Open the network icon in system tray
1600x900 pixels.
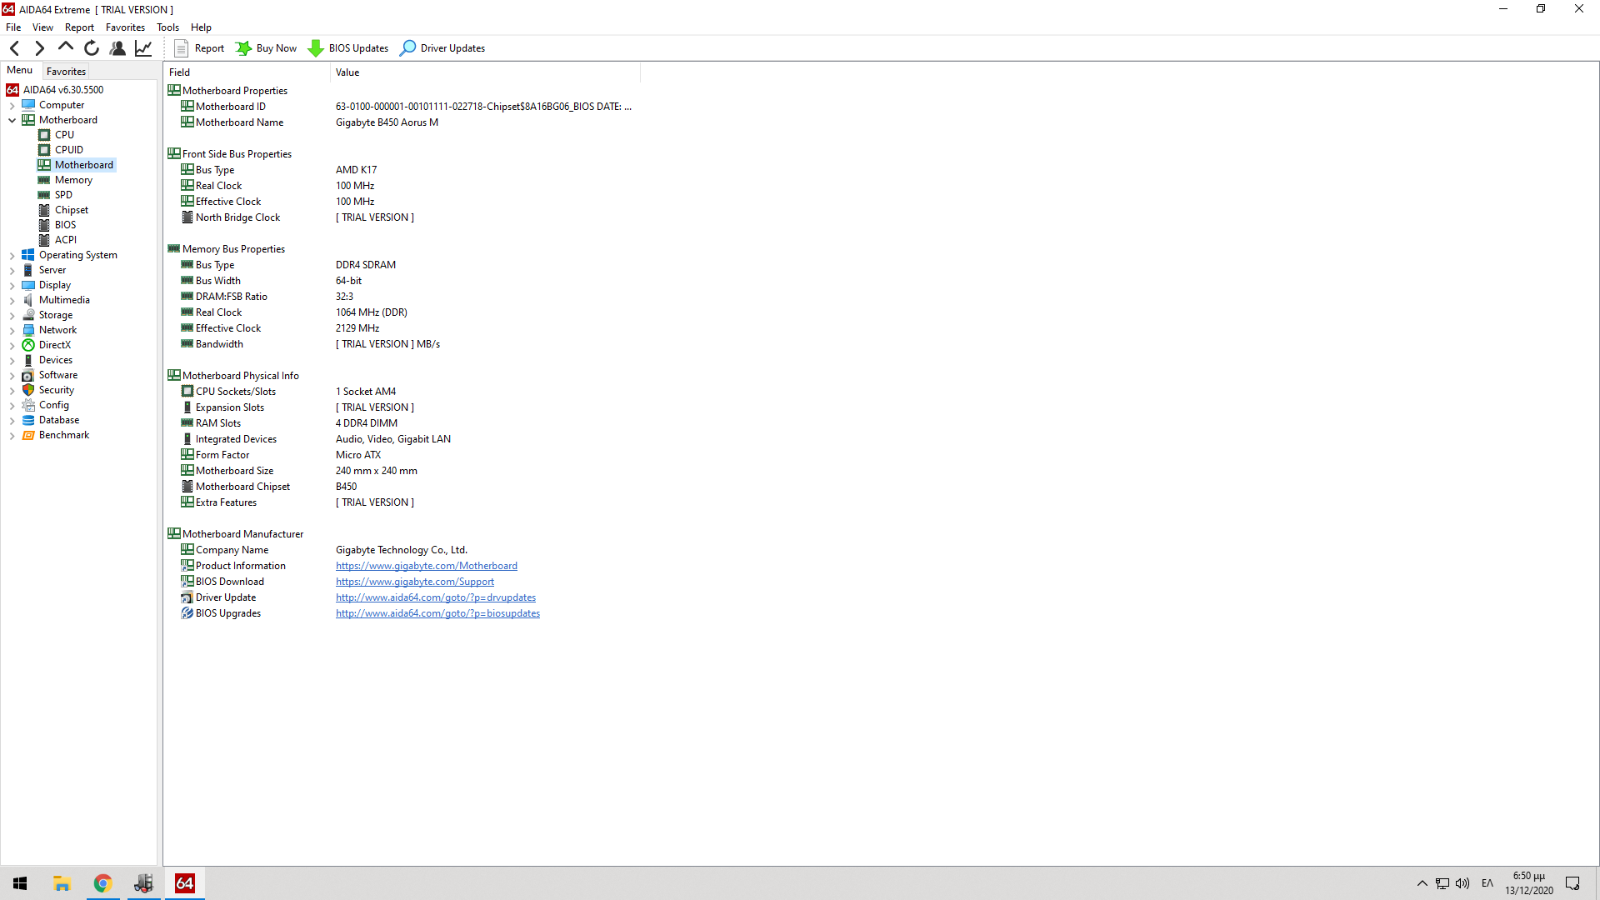[1442, 883]
